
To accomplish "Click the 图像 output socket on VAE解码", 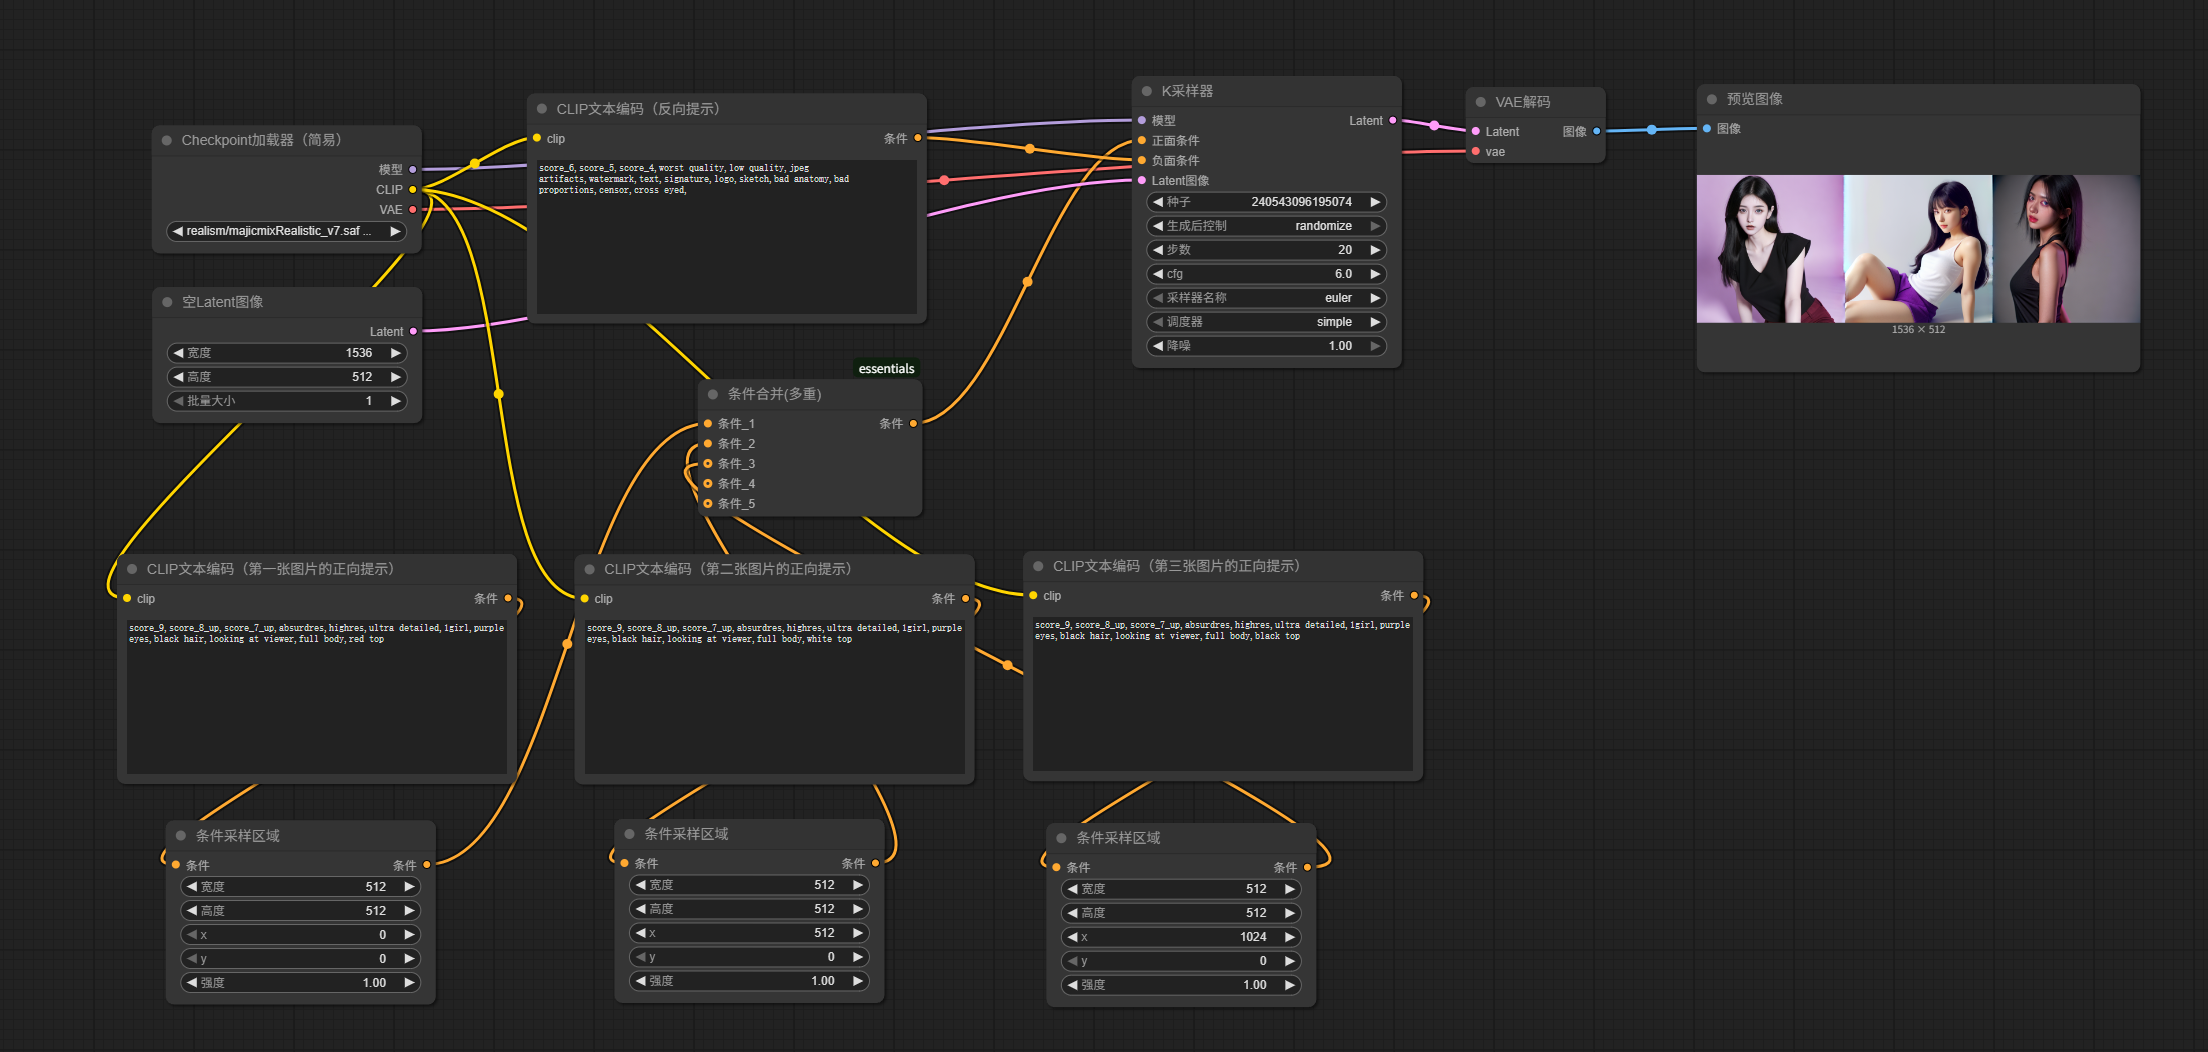I will coord(1596,131).
